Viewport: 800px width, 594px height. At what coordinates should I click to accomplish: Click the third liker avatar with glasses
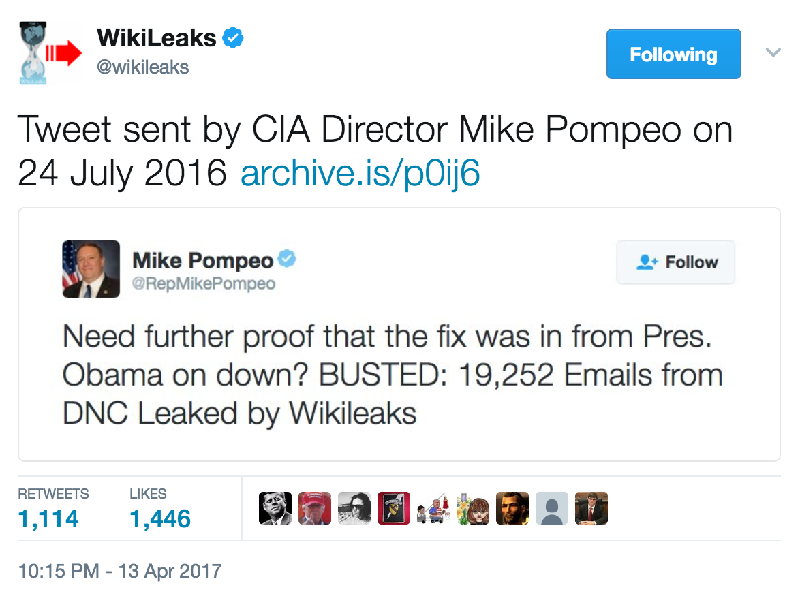tap(354, 508)
